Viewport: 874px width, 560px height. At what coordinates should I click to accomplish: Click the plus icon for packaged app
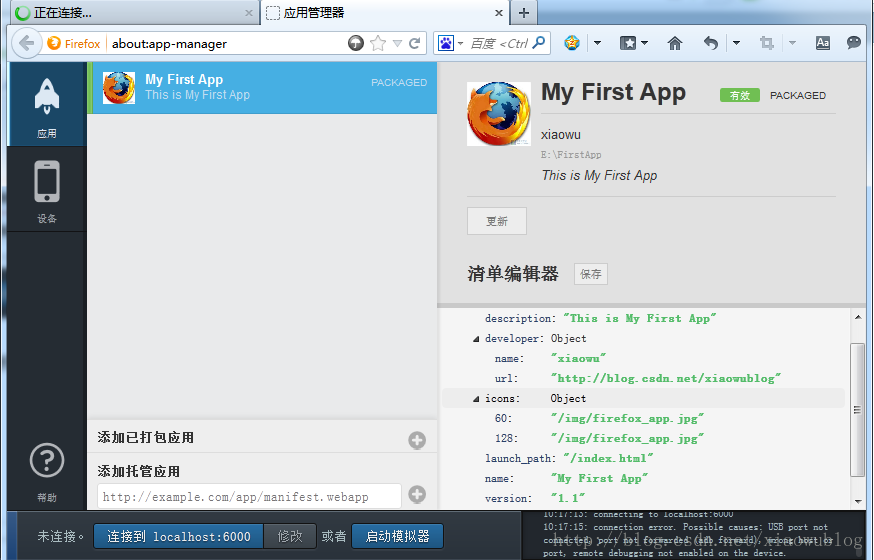point(417,440)
